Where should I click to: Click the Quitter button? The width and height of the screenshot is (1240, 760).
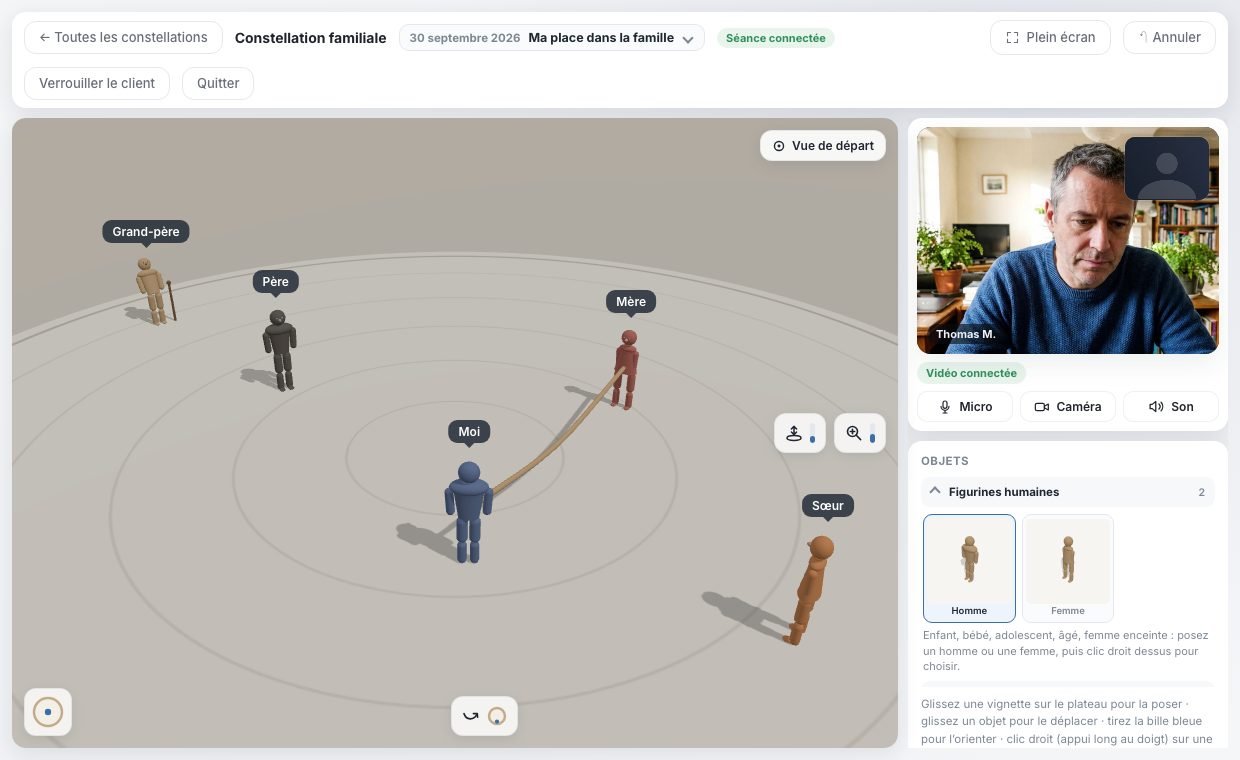point(218,83)
